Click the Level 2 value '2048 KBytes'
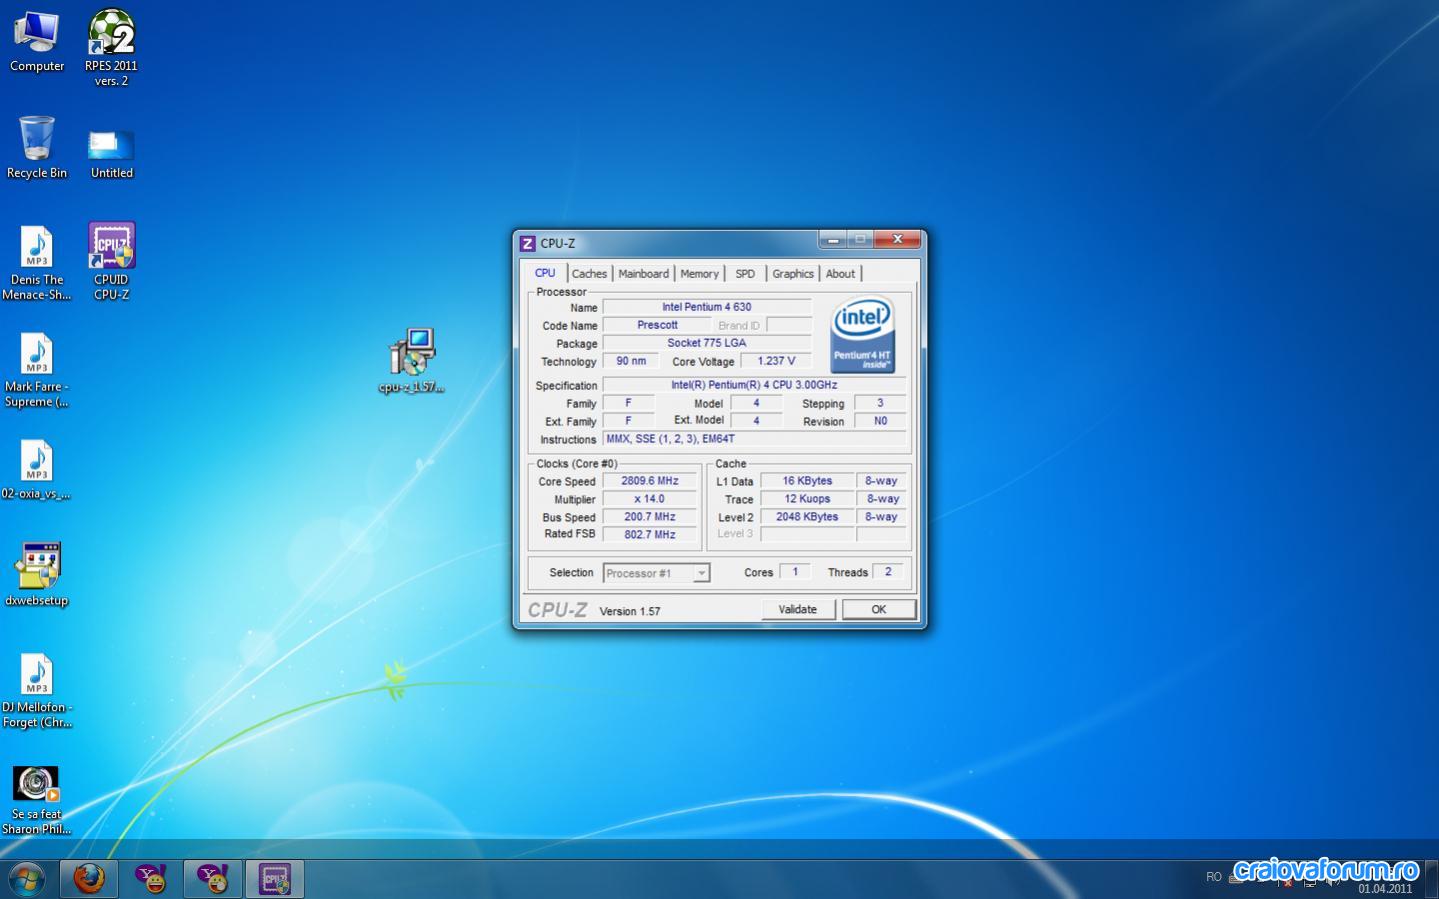Screen dimensions: 1439x899 (807, 517)
